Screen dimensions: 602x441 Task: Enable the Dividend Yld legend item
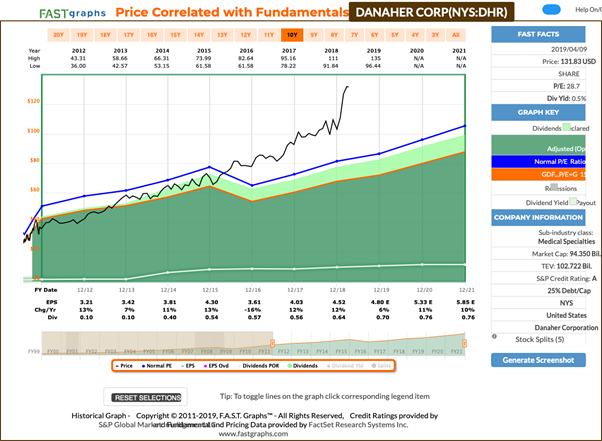click(x=345, y=366)
